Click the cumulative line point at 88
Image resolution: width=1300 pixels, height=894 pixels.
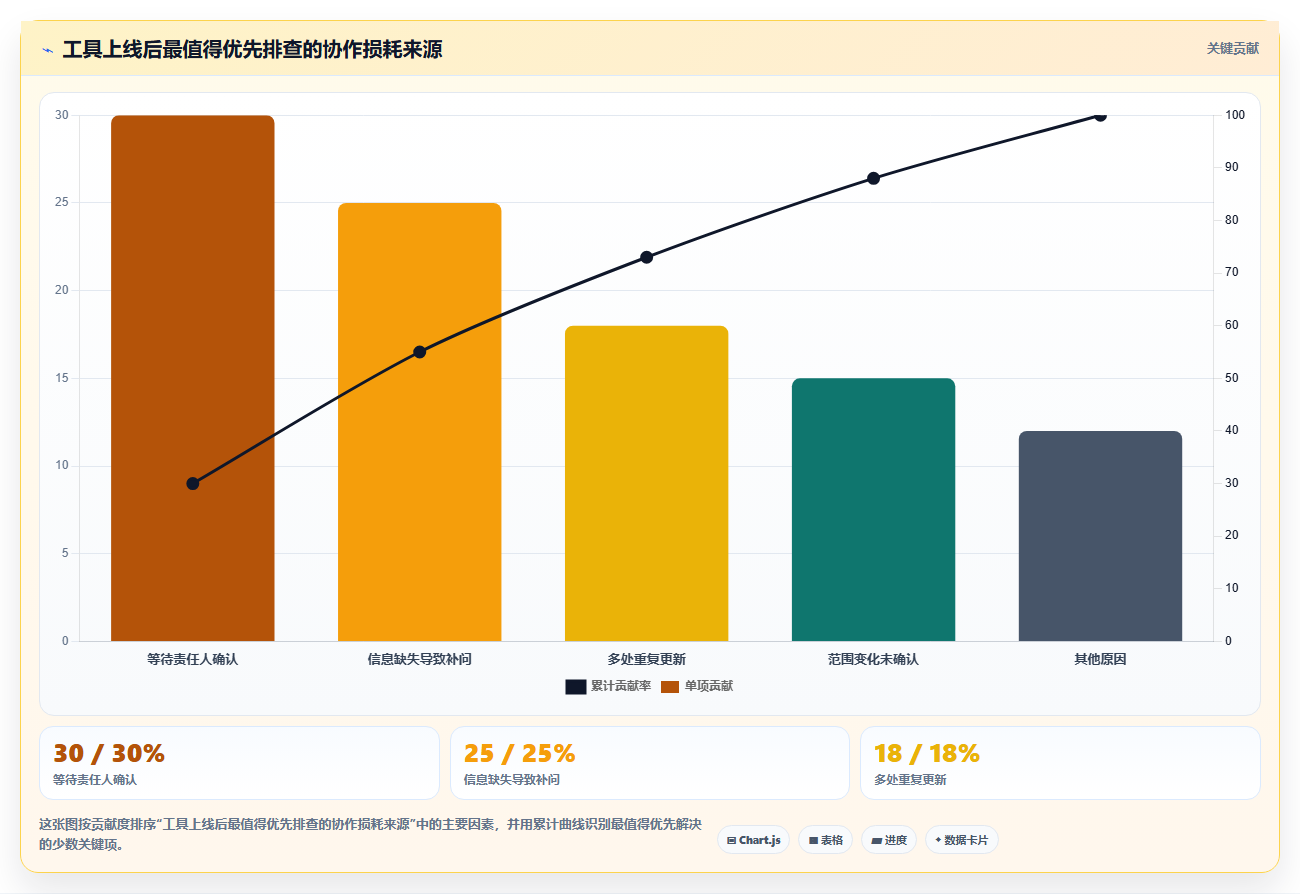pyautogui.click(x=873, y=178)
